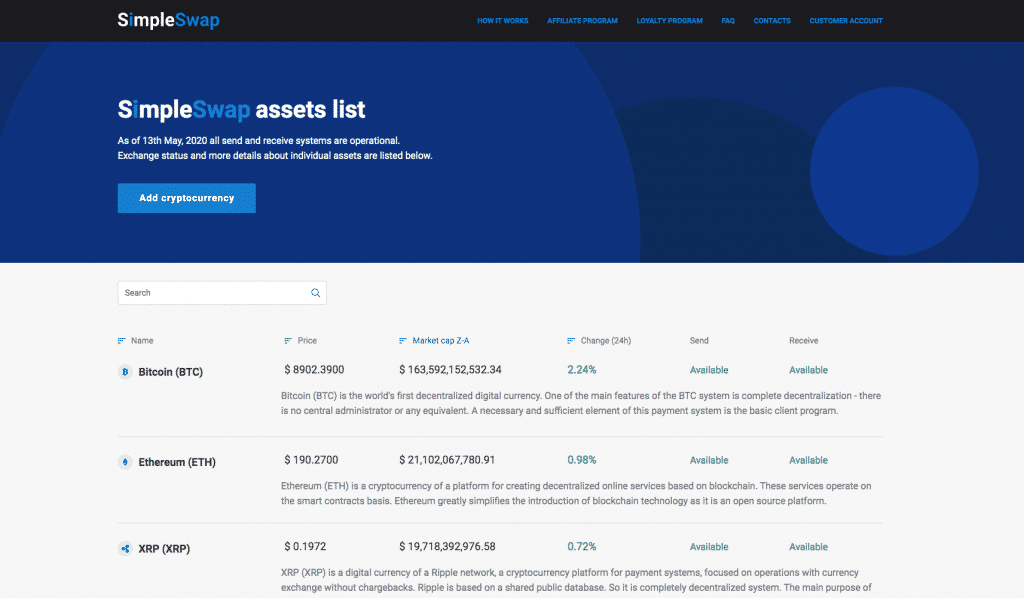This screenshot has width=1024, height=598.
Task: Click Bitcoin Send status Available
Action: pyautogui.click(x=709, y=370)
